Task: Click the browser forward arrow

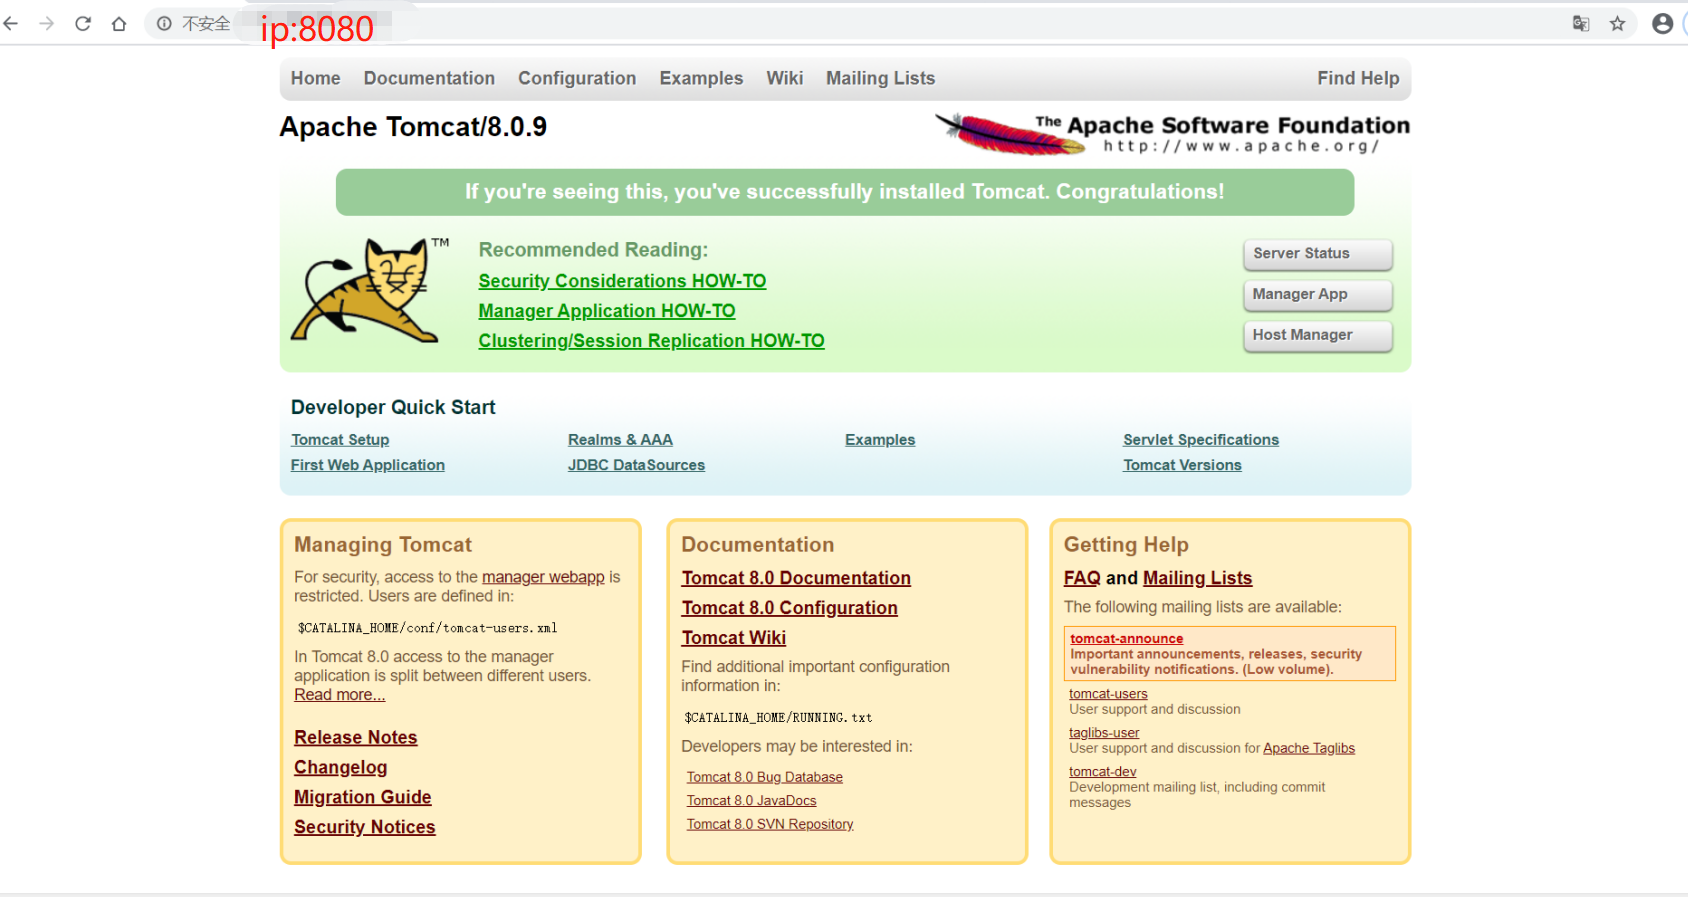Action: click(x=47, y=24)
